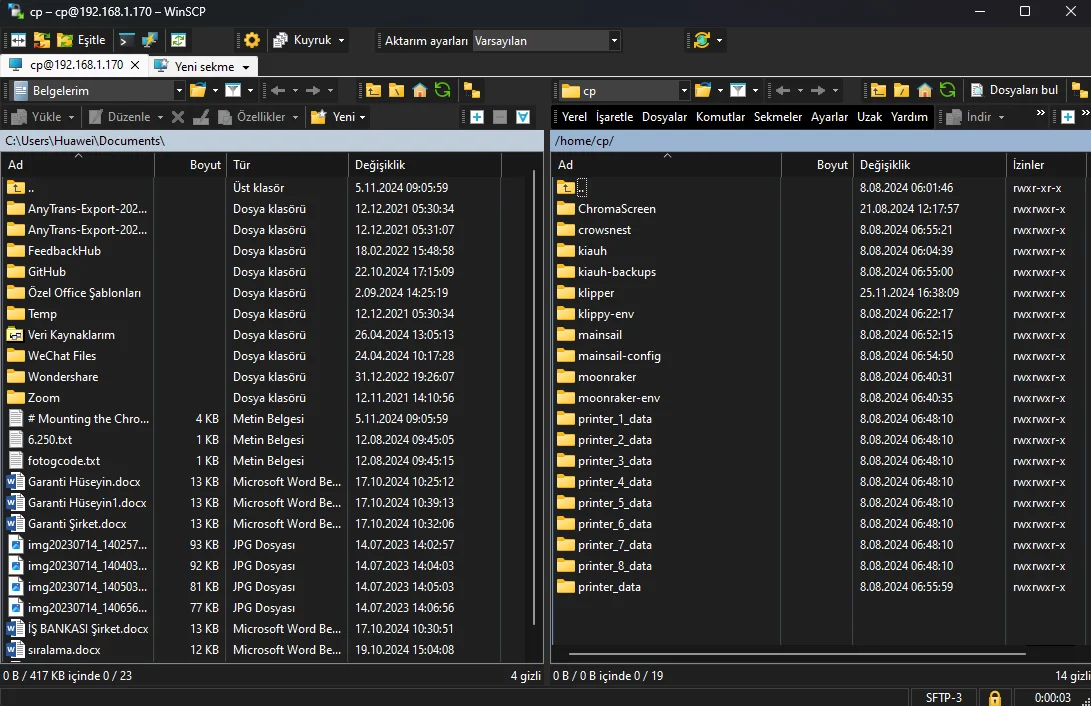The image size is (1091, 706).
Task: Click the local path C:\Users\Huawei\Documents\
Action: [x=85, y=141]
